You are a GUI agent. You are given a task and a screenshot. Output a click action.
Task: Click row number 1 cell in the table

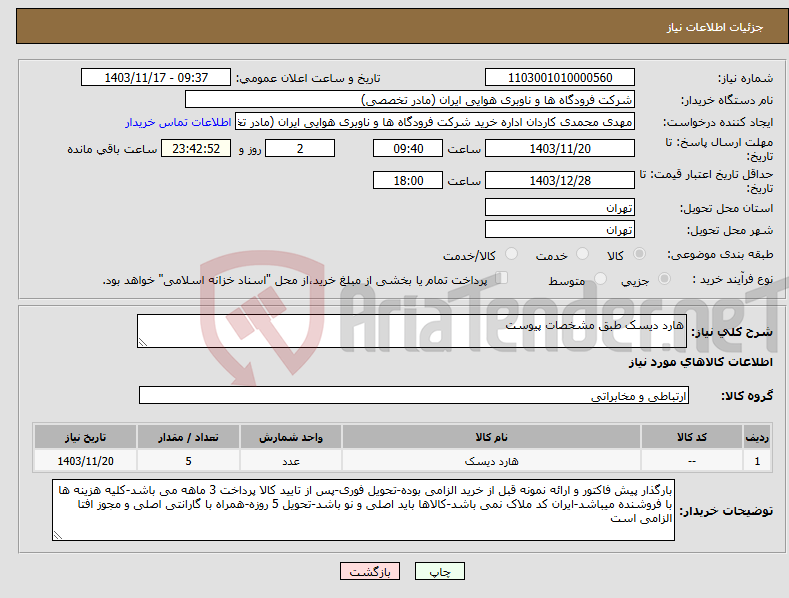pyautogui.click(x=757, y=461)
